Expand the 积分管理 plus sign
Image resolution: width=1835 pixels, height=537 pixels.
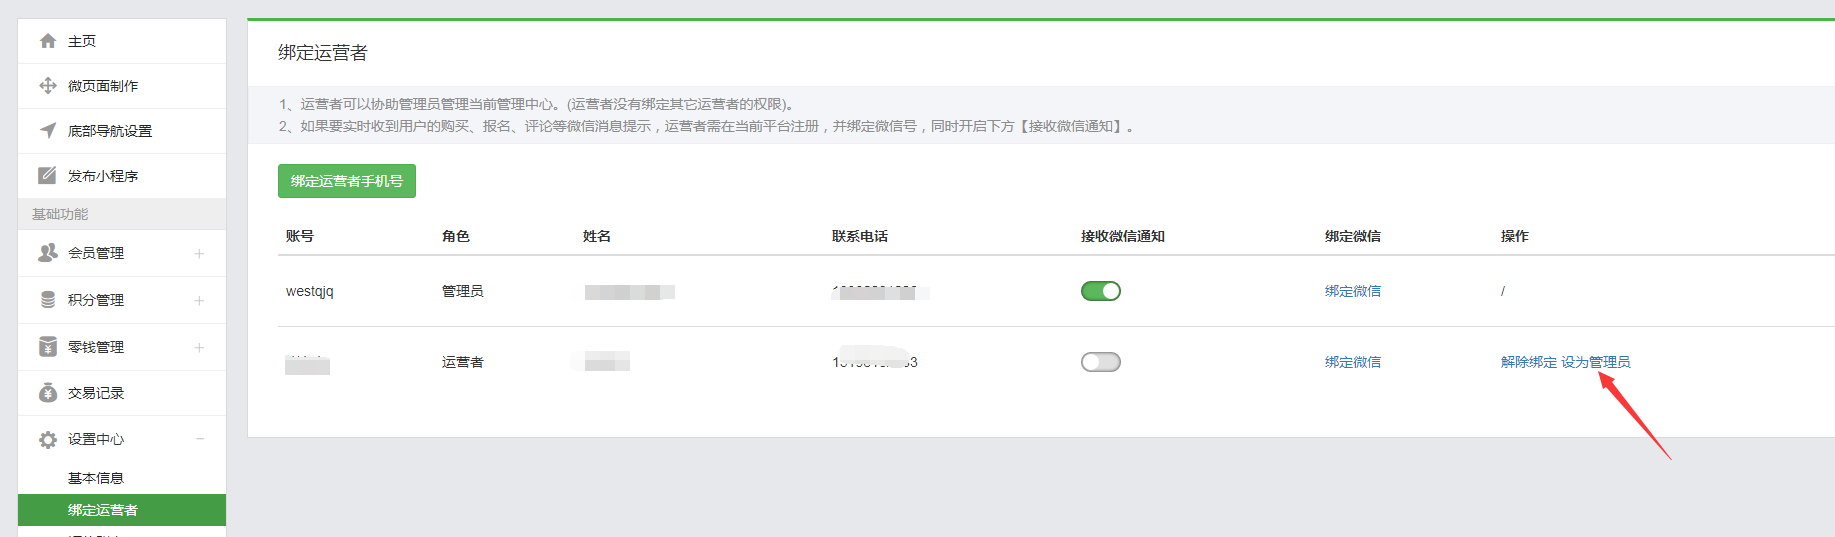click(199, 301)
